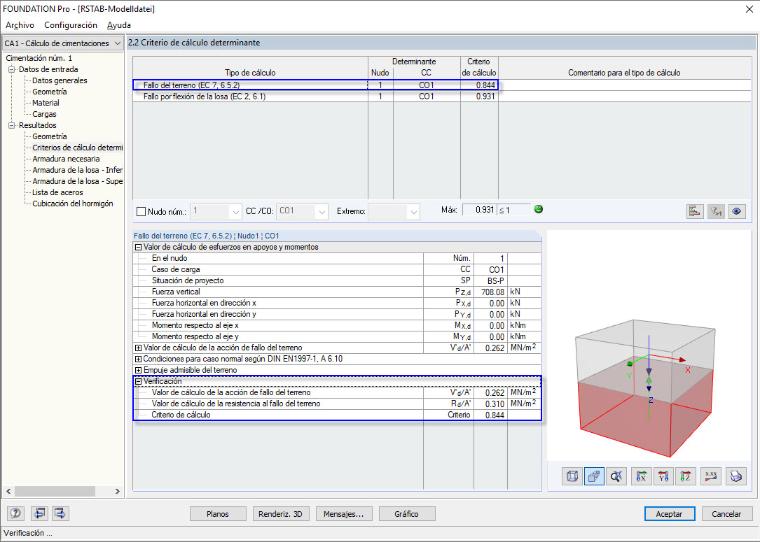Screen dimensions: 760x542
Task: Toggle the eye view mode icon
Action: pos(737,211)
